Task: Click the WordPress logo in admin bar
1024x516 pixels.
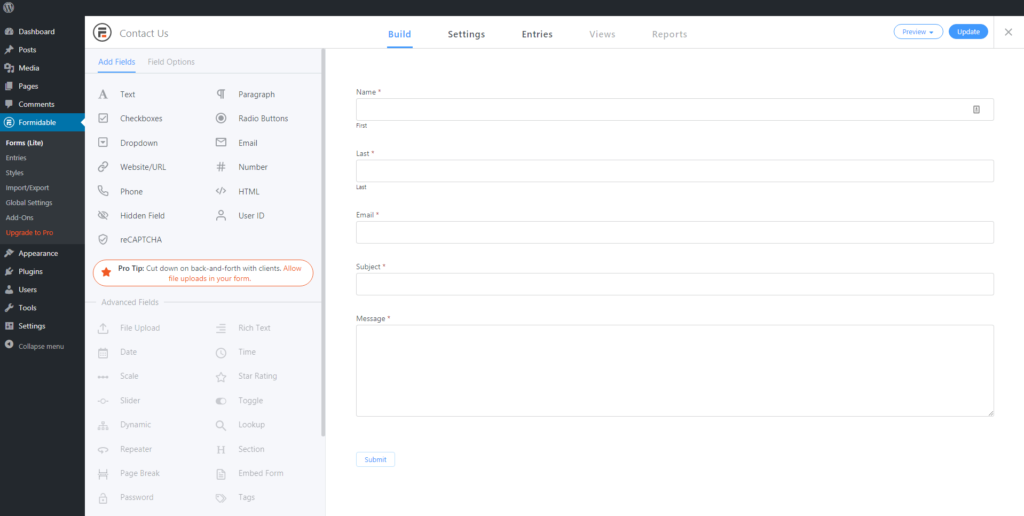Action: click(x=8, y=8)
